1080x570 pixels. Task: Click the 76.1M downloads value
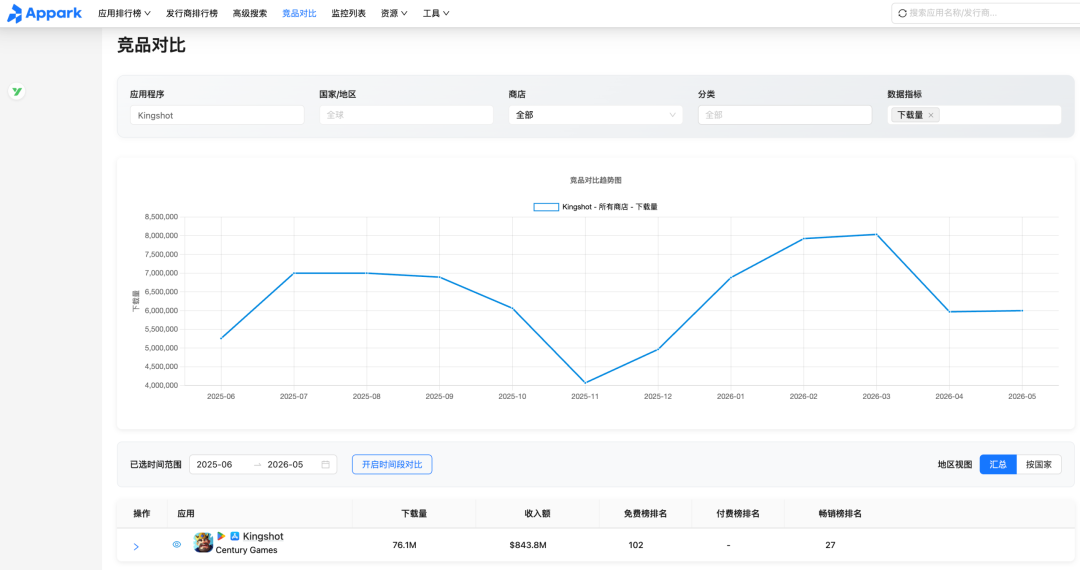(404, 545)
